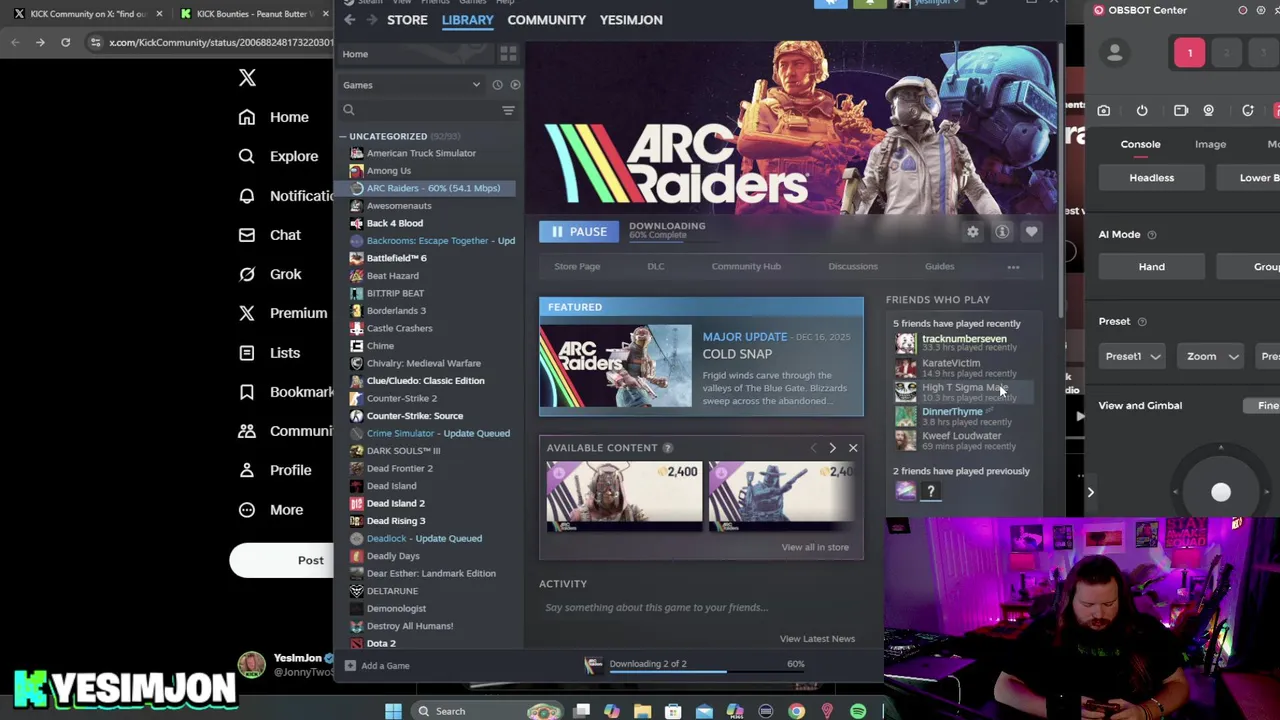The width and height of the screenshot is (1280, 720).
Task: Click the X logo icon
Action: pos(247,78)
